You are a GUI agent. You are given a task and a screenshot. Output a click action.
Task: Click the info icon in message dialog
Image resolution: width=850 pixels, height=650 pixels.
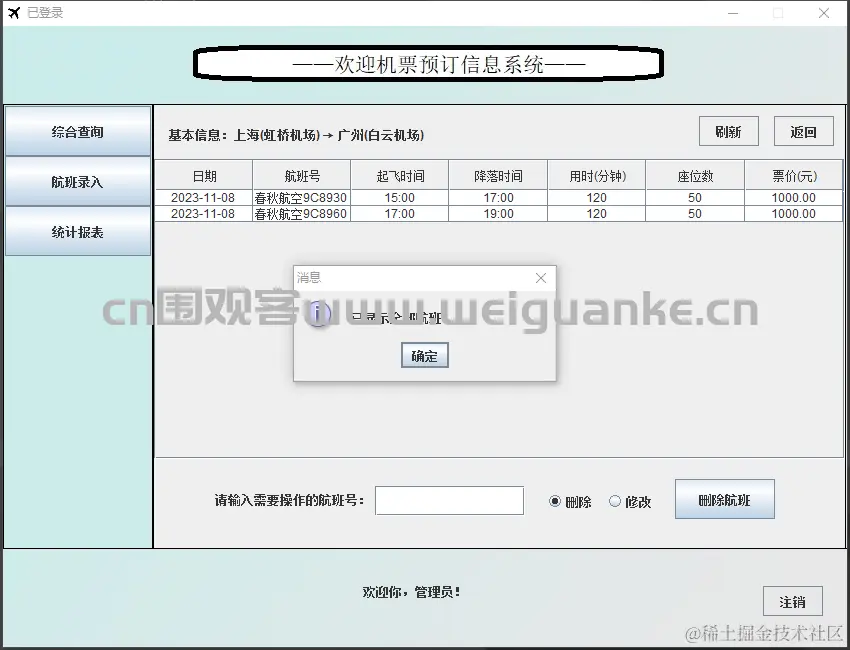[x=317, y=314]
